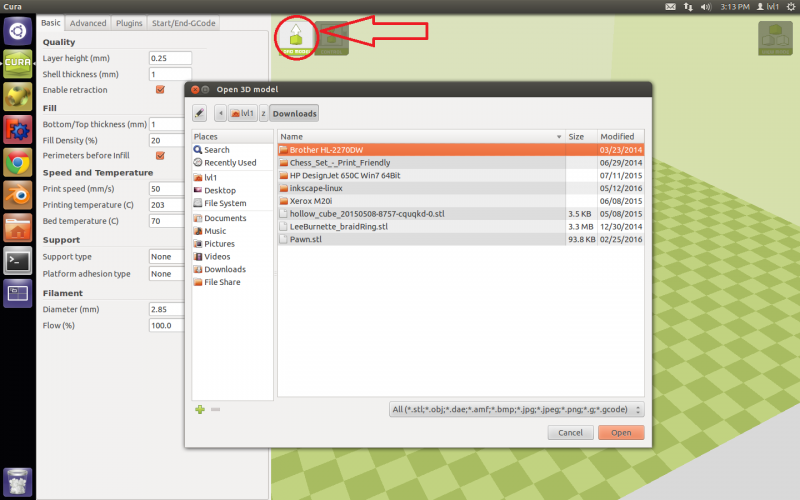Toggle the Enable retraction checkbox
The height and width of the screenshot is (500, 800).
[x=160, y=90]
